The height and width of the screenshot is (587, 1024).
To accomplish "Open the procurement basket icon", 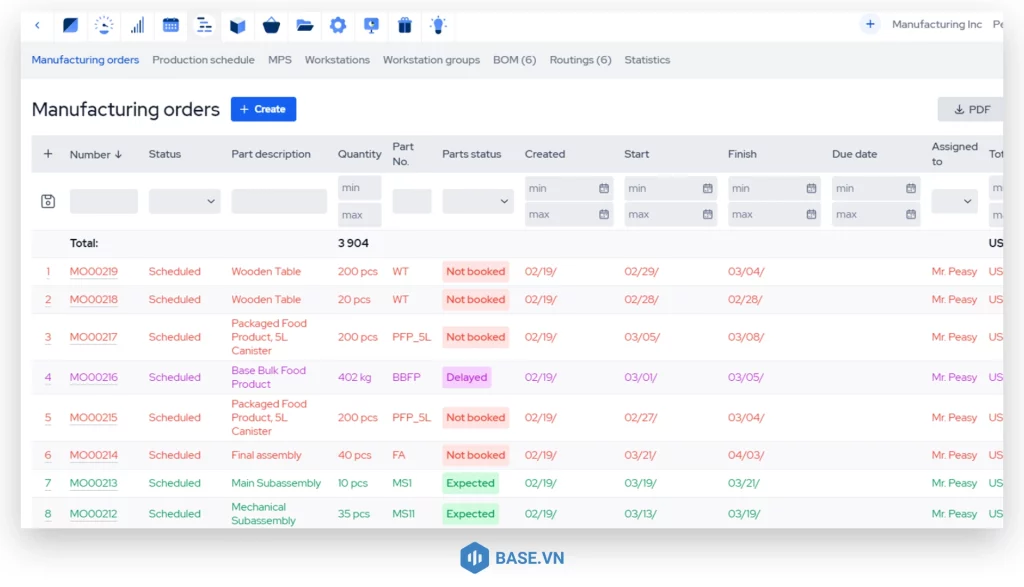I will 271,25.
